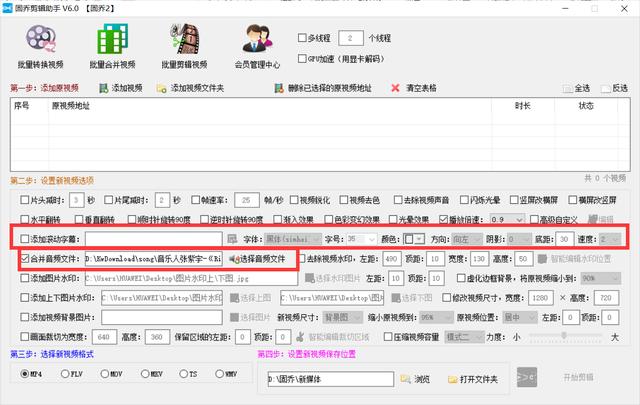This screenshot has height=405, width=640.
Task: Click the 选择上图 icon
Action: tap(234, 298)
